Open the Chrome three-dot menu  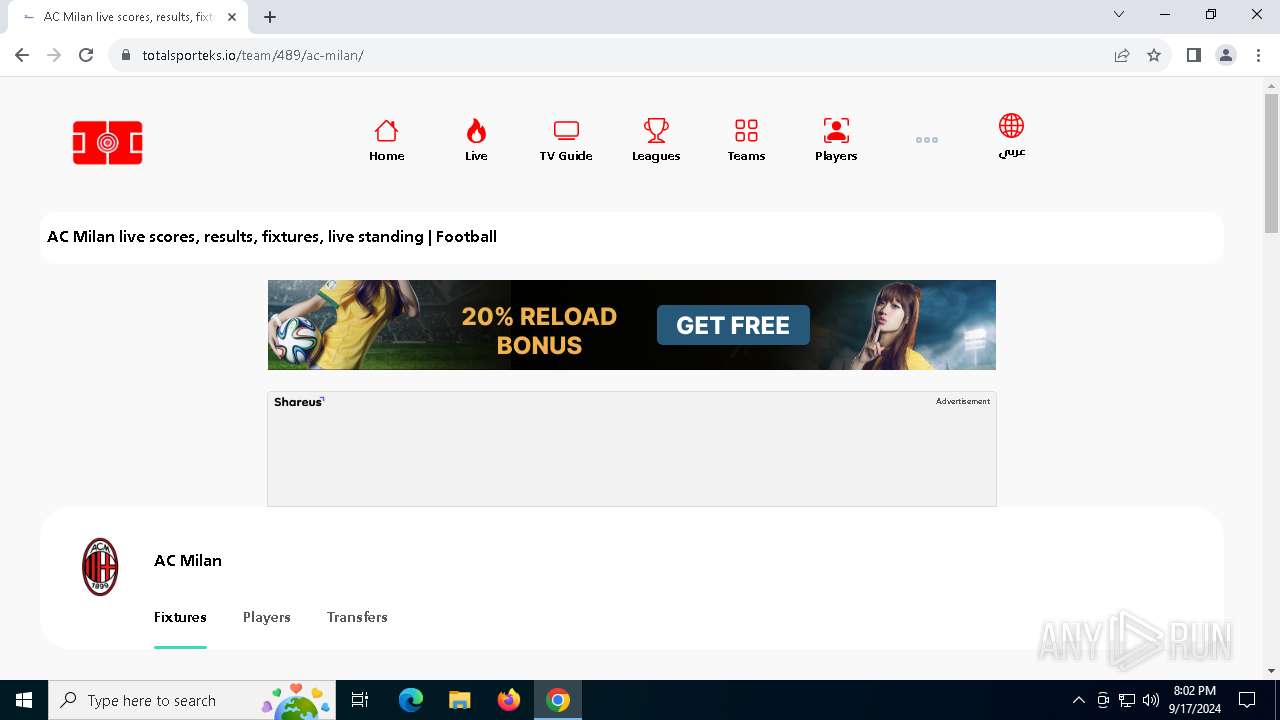[1258, 55]
